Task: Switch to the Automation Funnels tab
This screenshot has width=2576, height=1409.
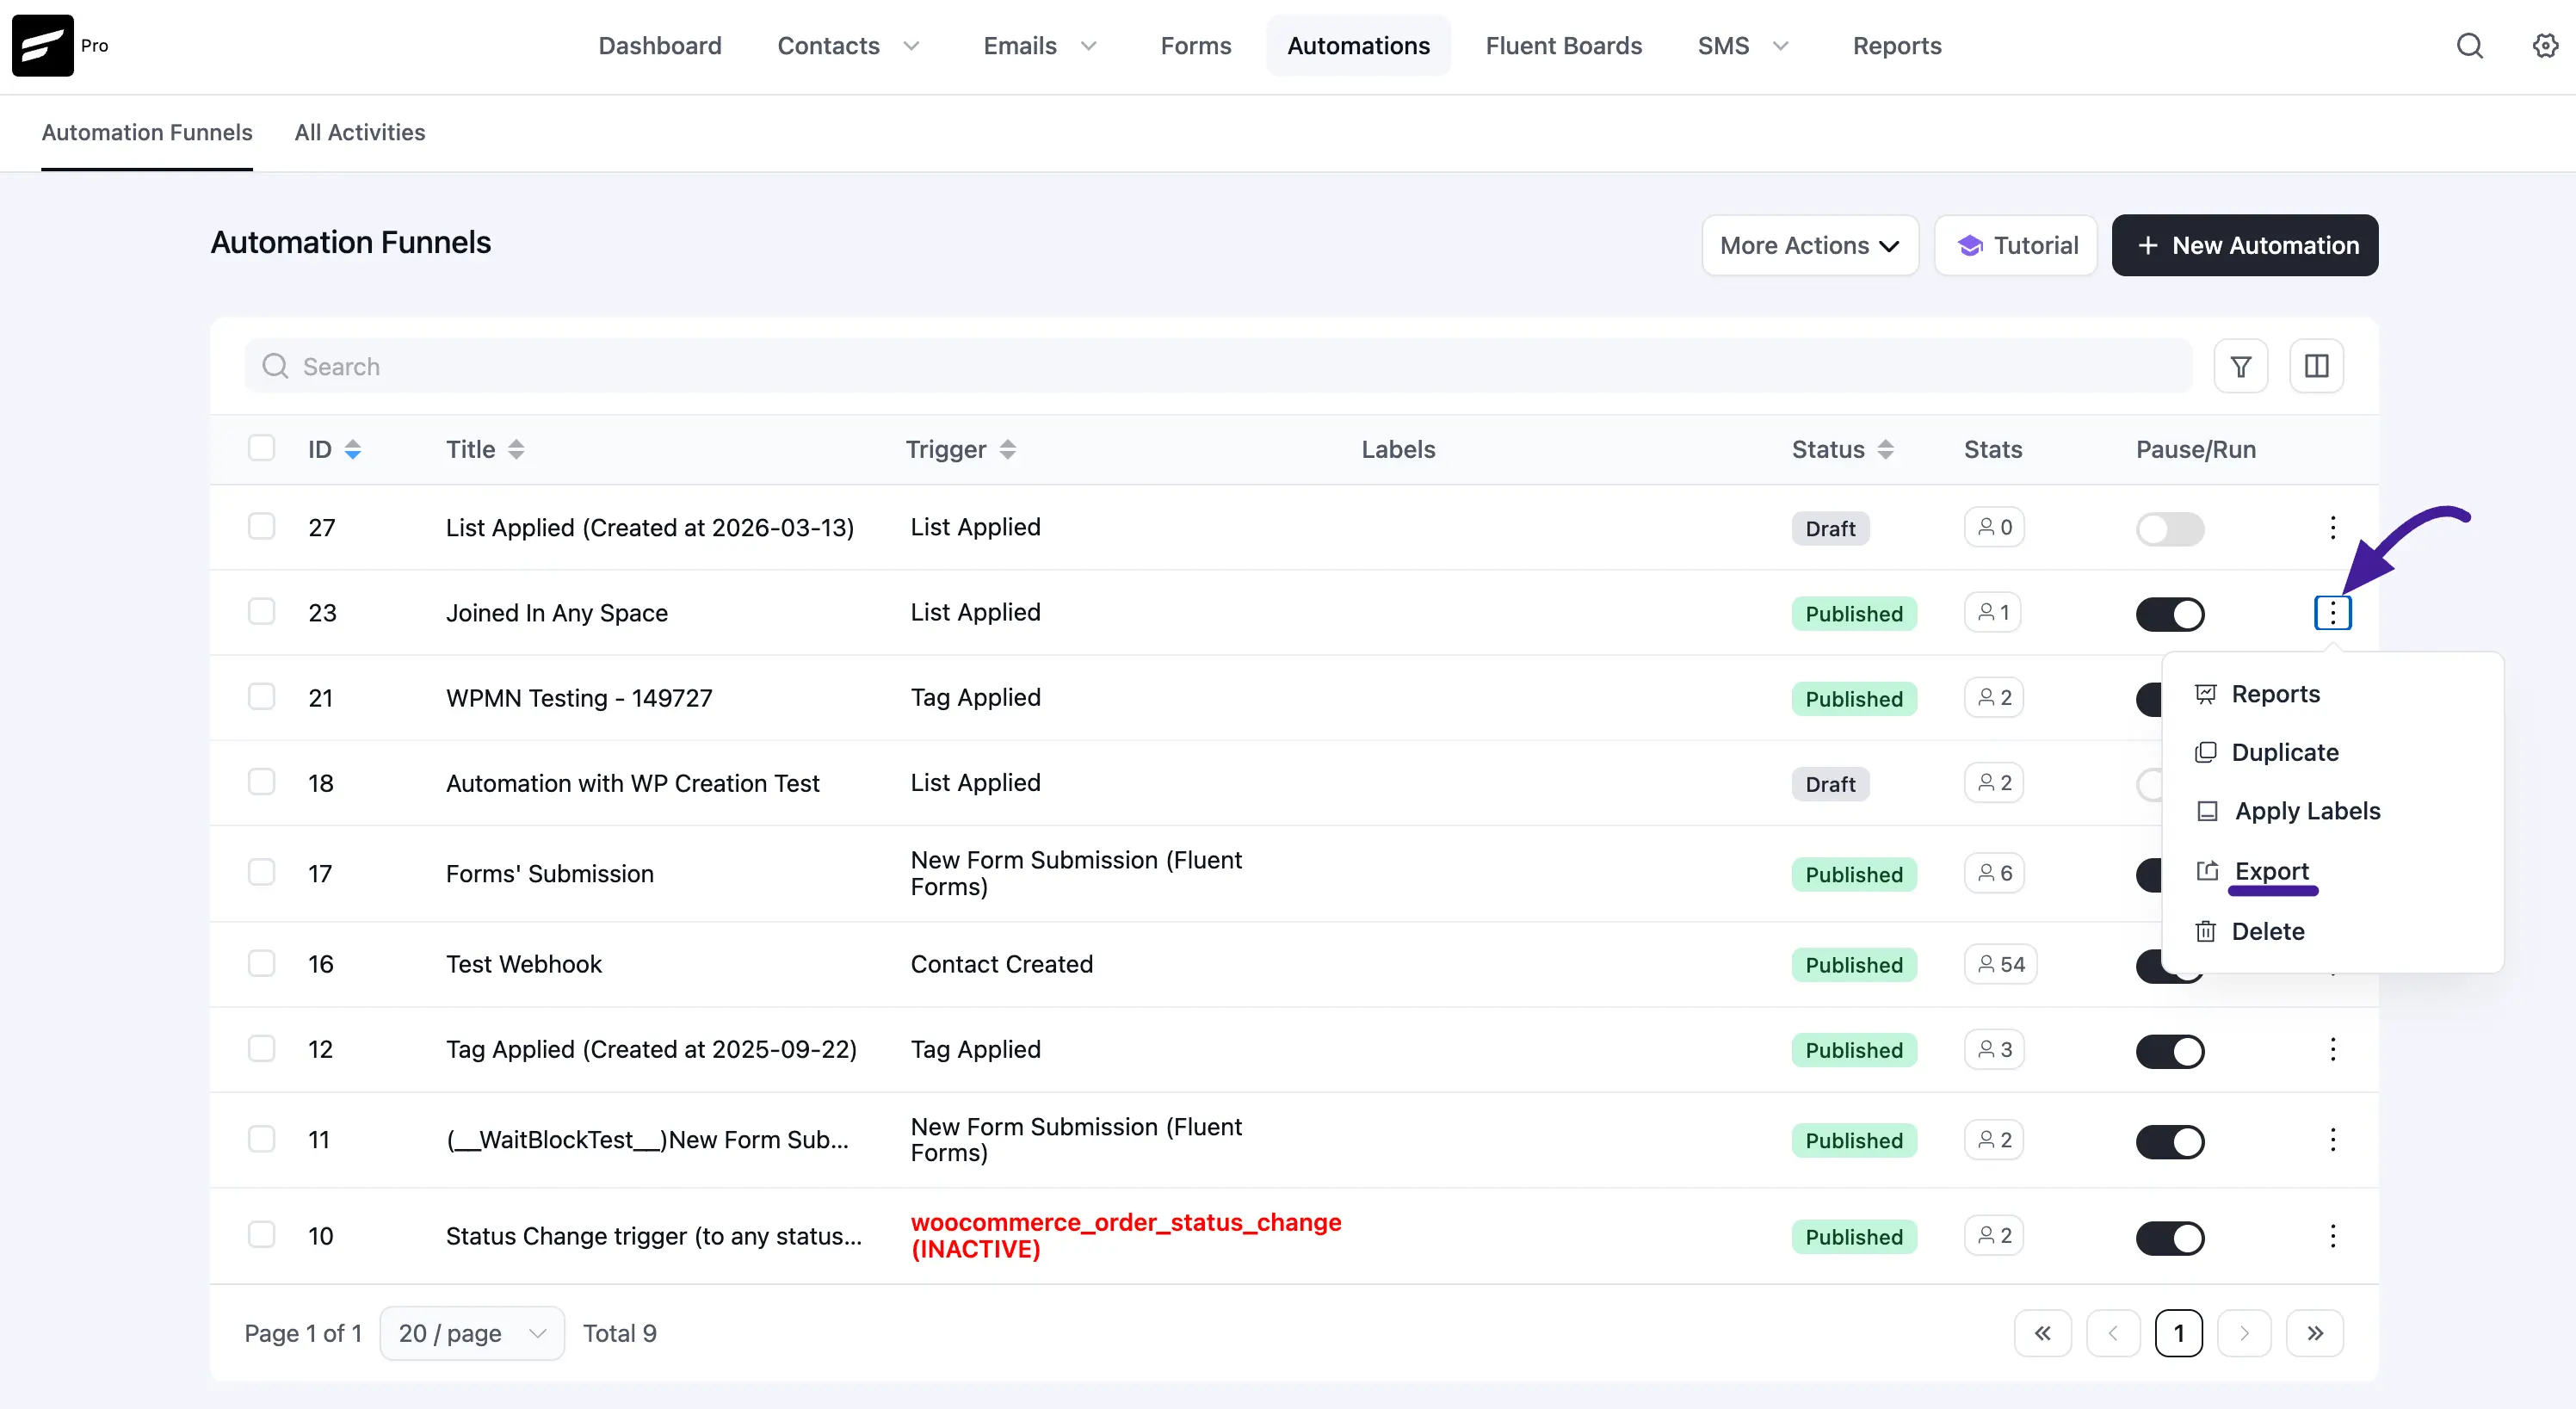Action: [x=147, y=133]
